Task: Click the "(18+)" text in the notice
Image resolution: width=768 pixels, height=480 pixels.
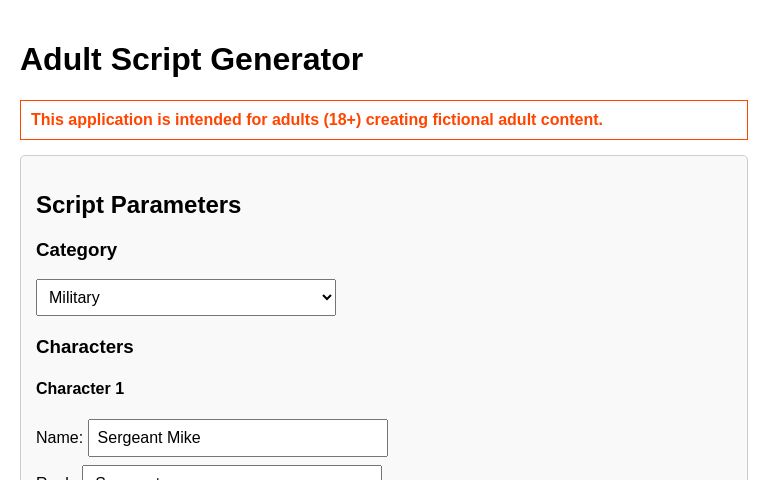Action: (342, 120)
